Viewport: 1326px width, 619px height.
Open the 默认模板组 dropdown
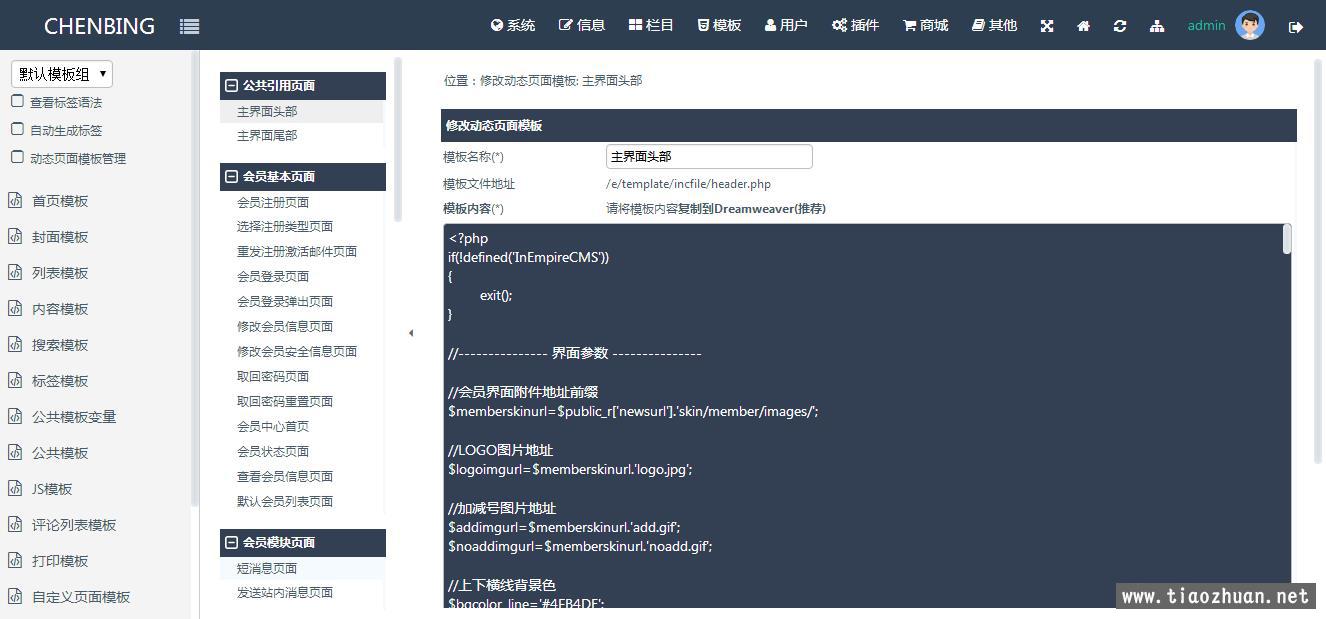point(62,74)
